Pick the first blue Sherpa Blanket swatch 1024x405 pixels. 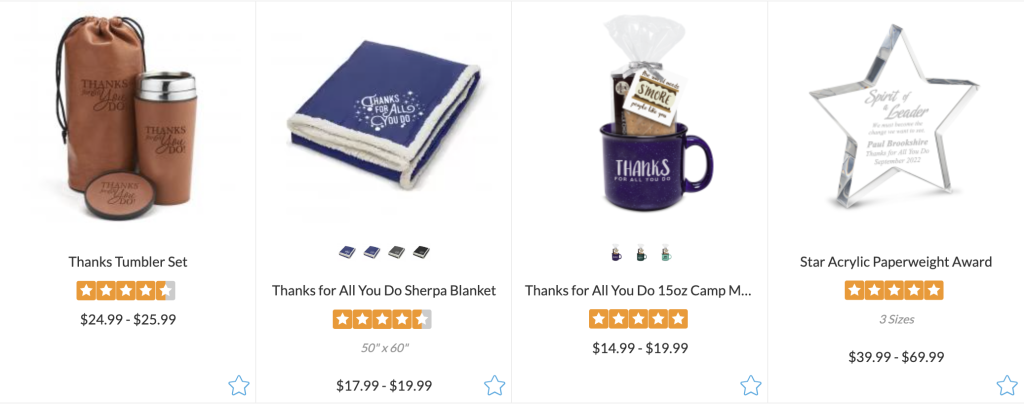[347, 252]
